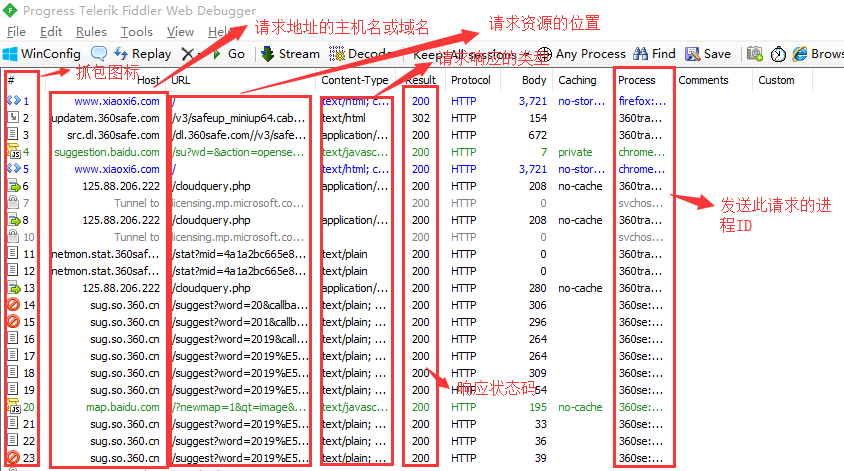This screenshot has height=471, width=844.
Task: Select session 7 tunnel lock icon
Action: click(x=13, y=202)
